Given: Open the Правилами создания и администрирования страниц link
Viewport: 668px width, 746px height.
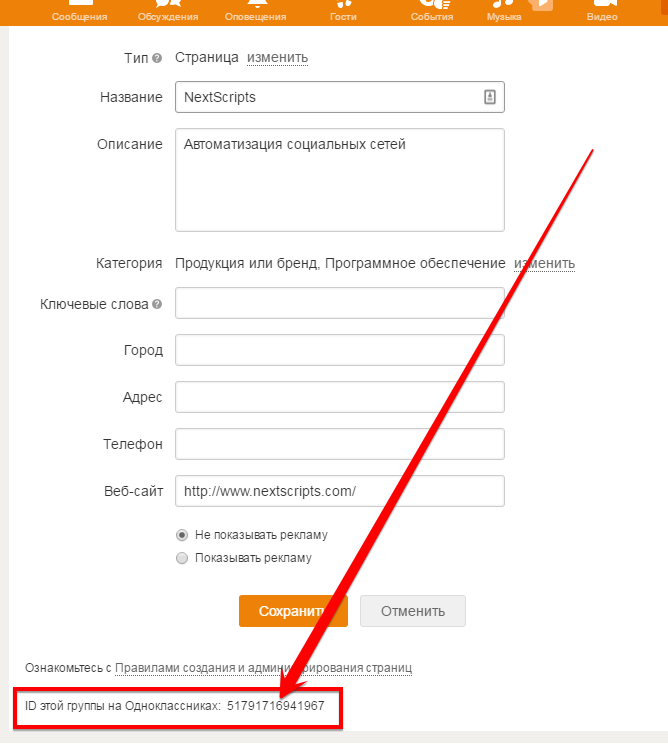Looking at the screenshot, I should pos(264,668).
